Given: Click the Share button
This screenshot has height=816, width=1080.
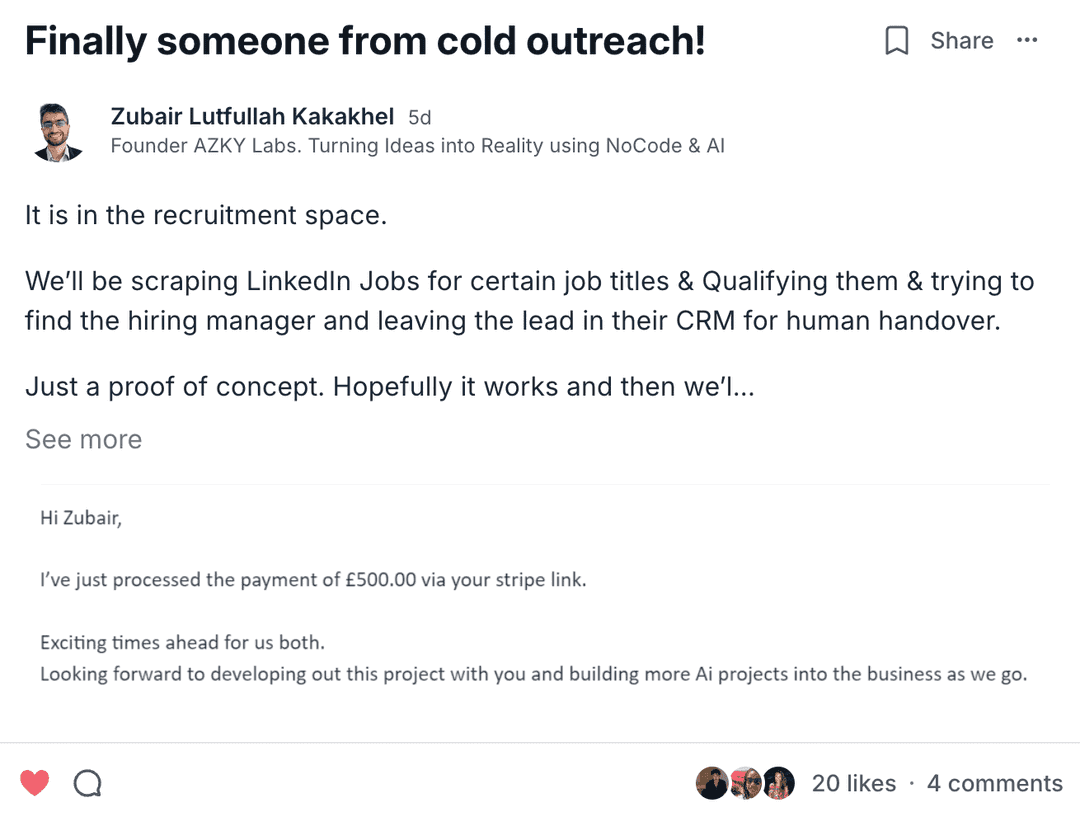Looking at the screenshot, I should 961,41.
